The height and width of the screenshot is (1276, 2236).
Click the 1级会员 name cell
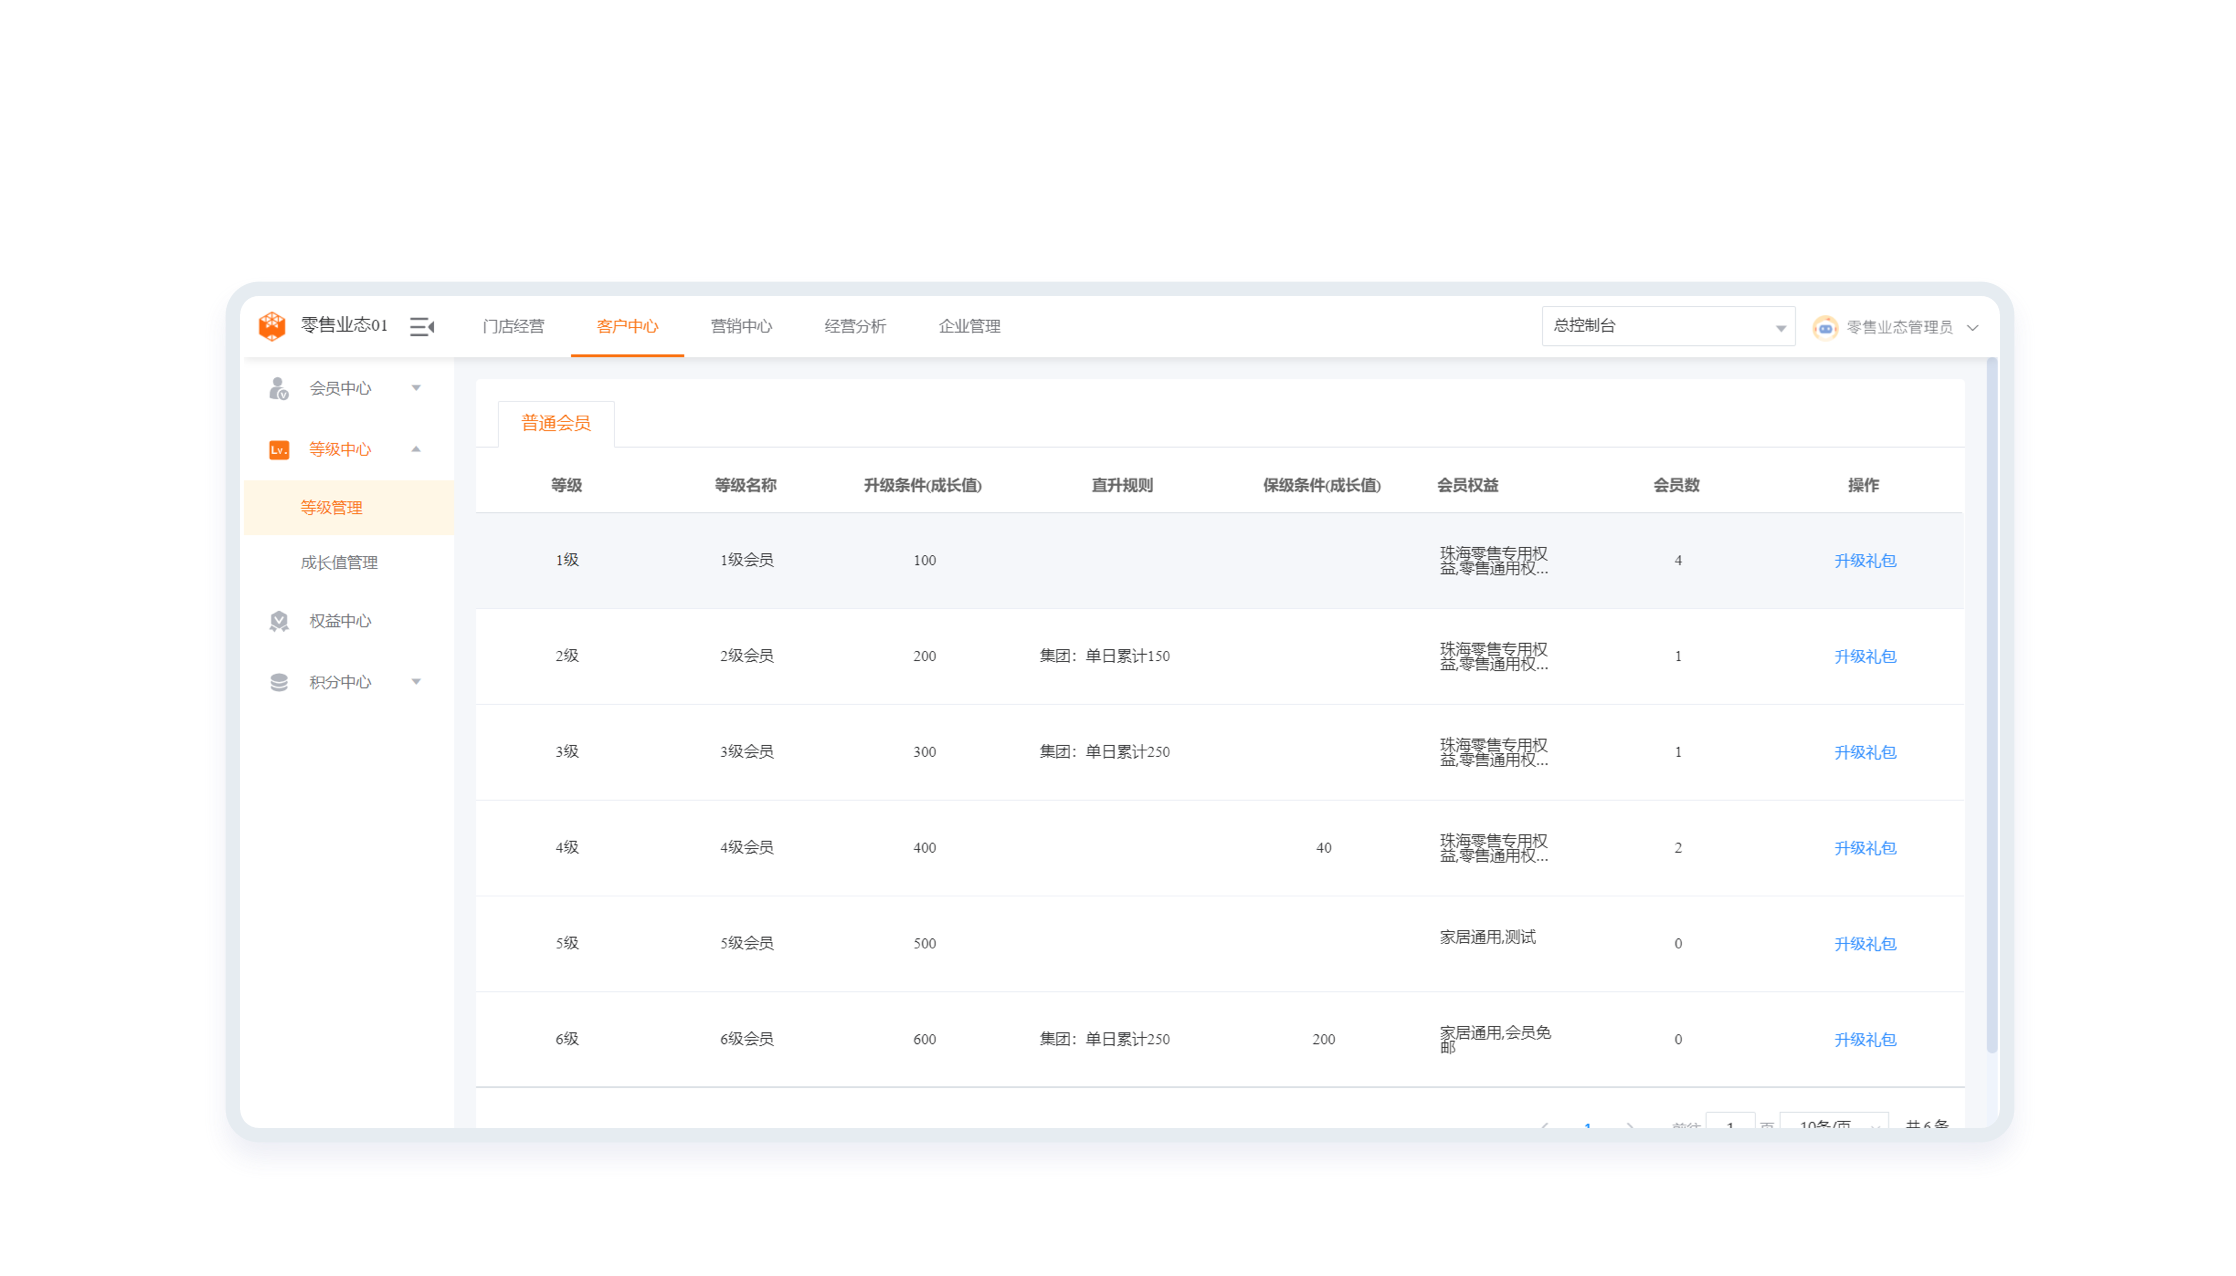click(x=747, y=560)
